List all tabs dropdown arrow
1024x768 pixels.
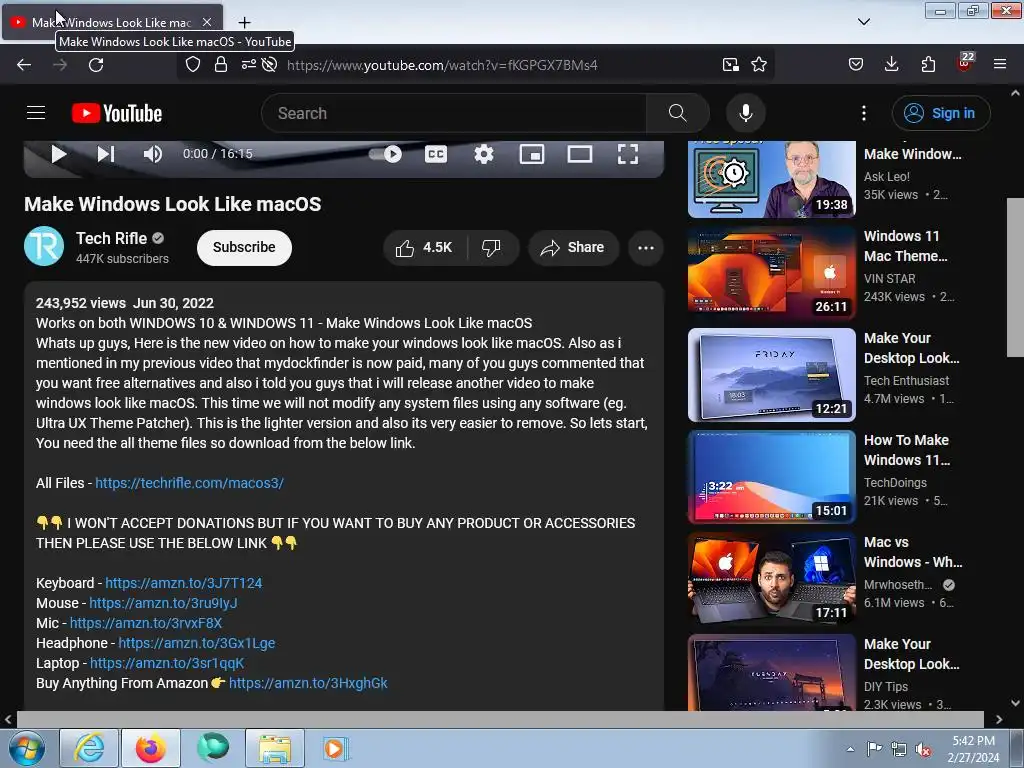point(864,22)
